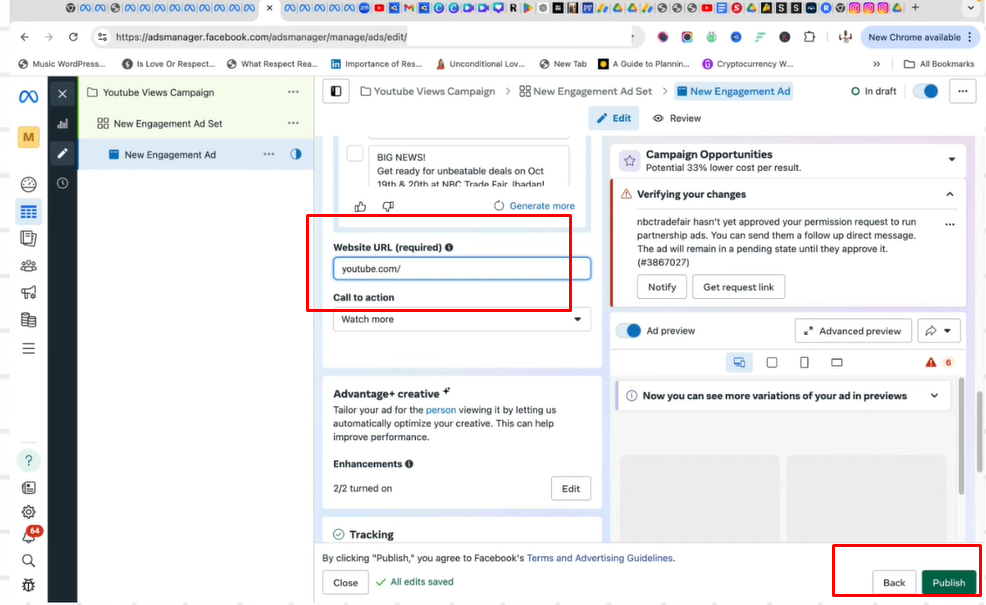Open the Call to action Watch more dropdown
This screenshot has height=605, width=986.
click(462, 319)
